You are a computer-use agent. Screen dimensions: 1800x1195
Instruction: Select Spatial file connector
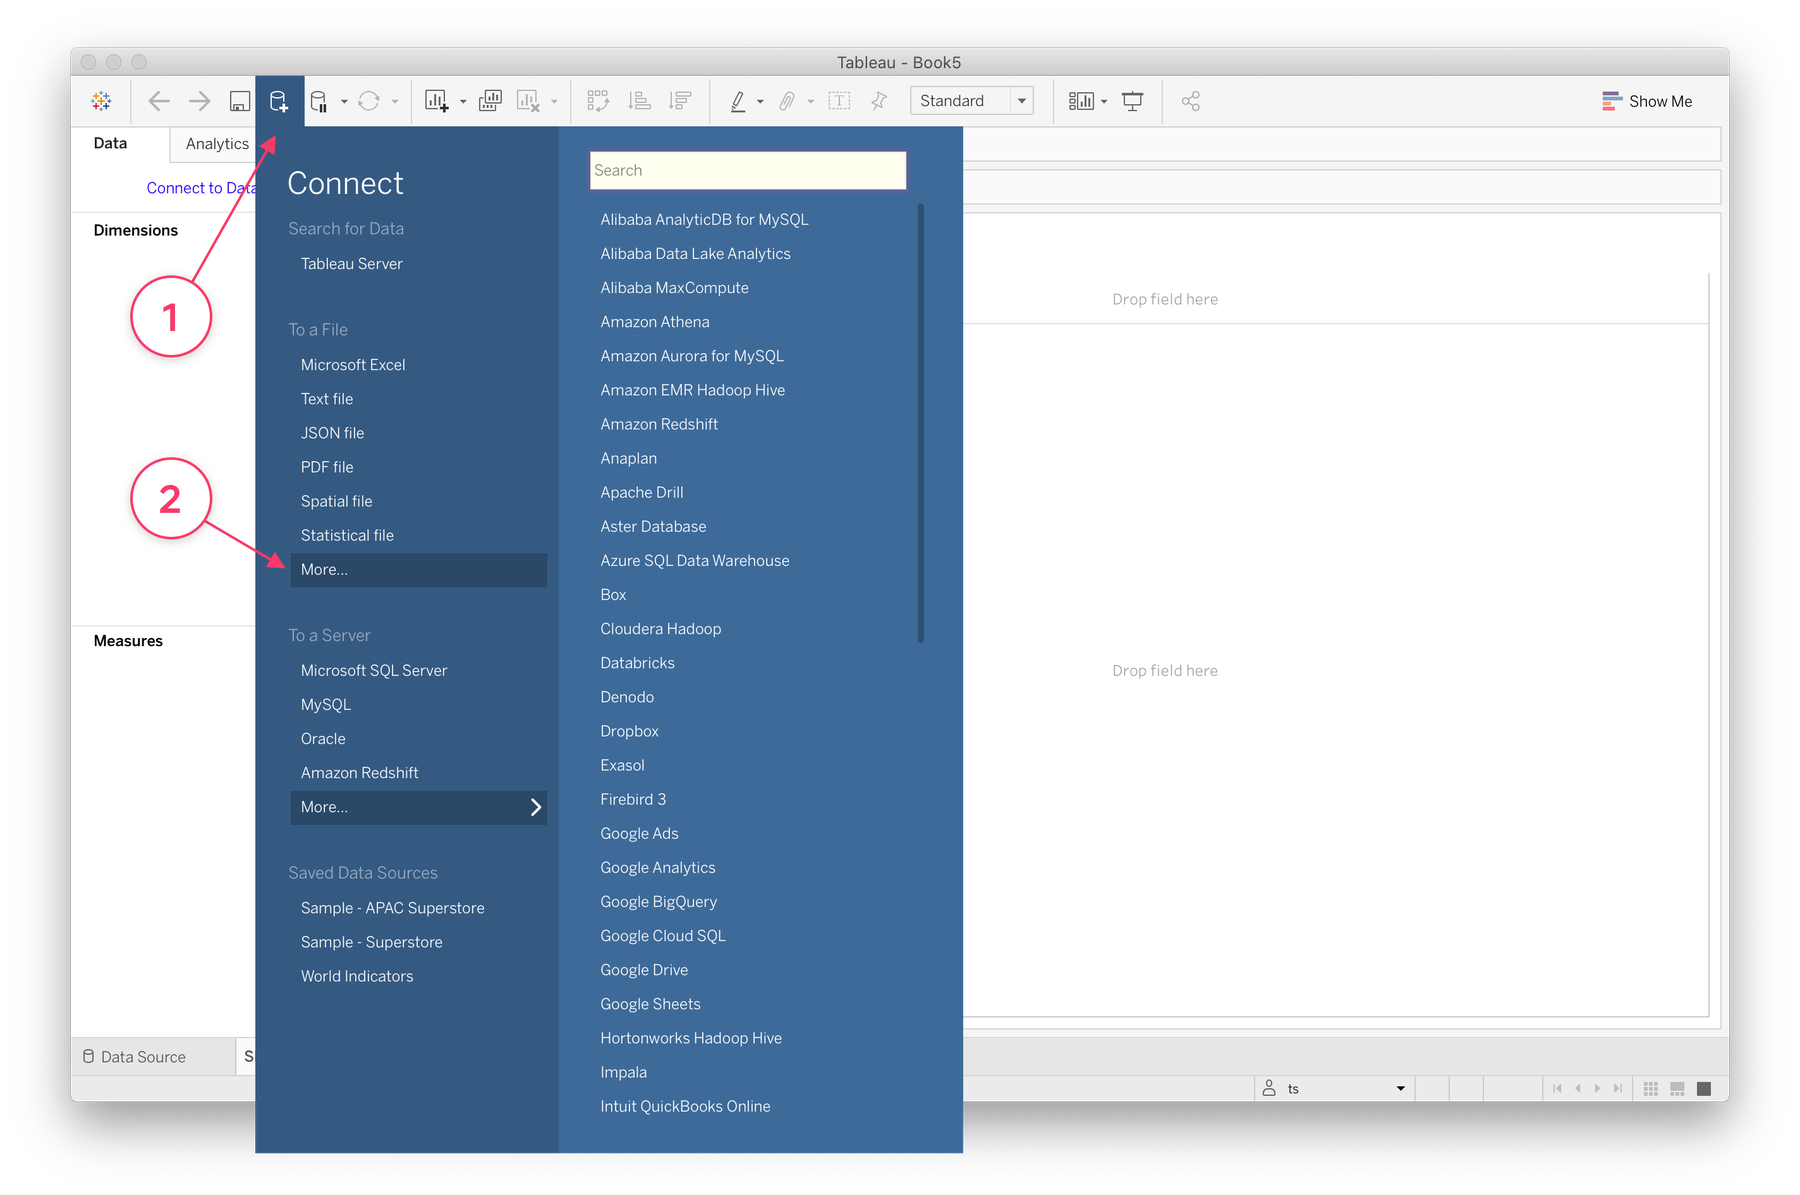click(336, 501)
